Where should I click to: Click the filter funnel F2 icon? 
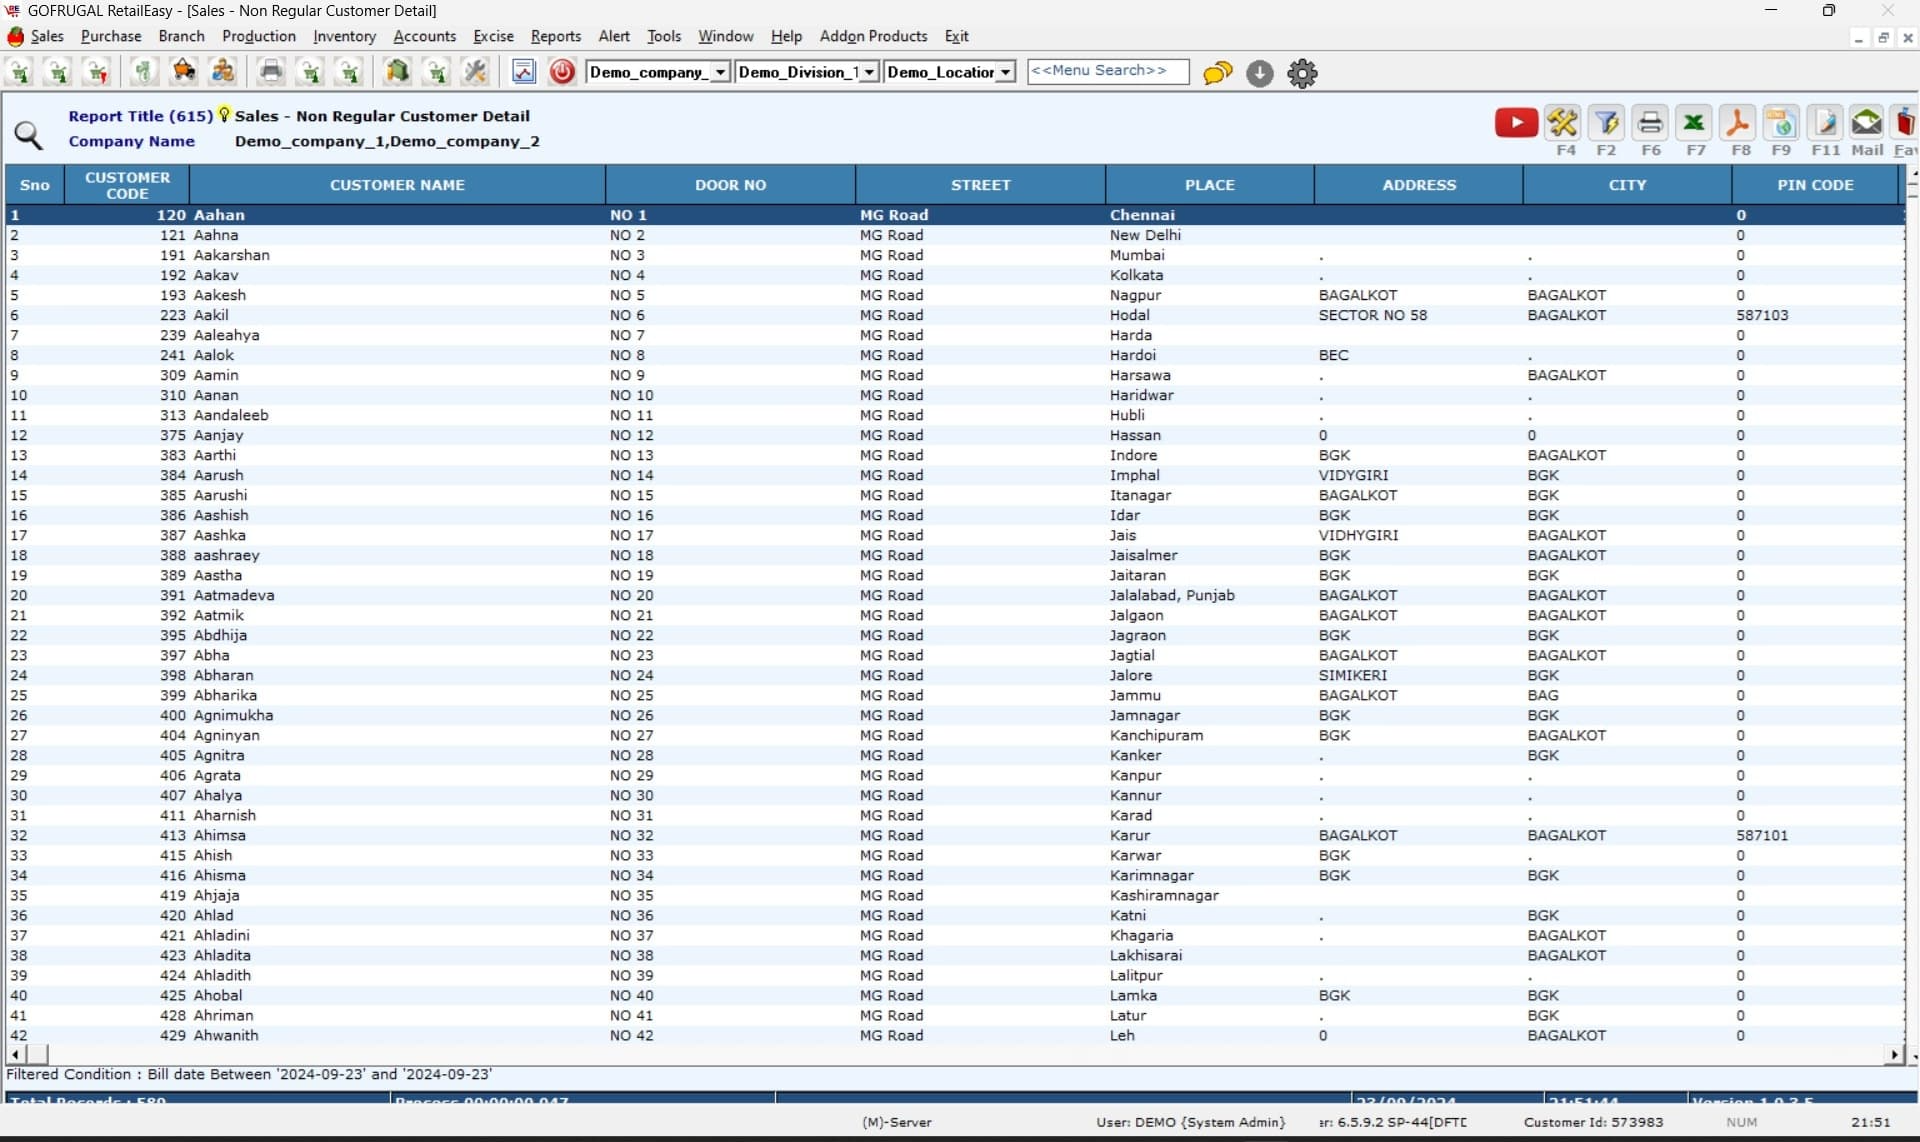pyautogui.click(x=1606, y=123)
